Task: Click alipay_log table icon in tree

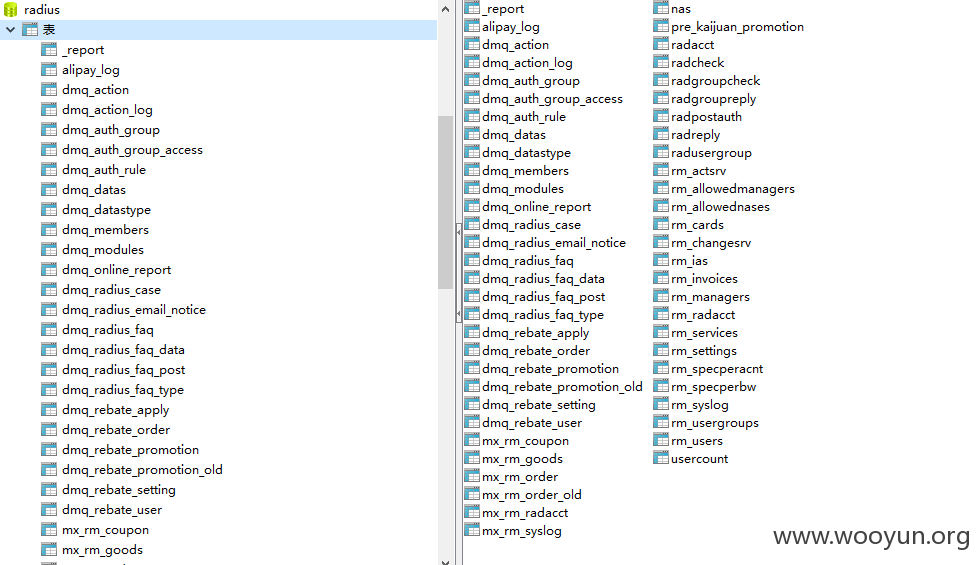Action: pyautogui.click(x=49, y=69)
